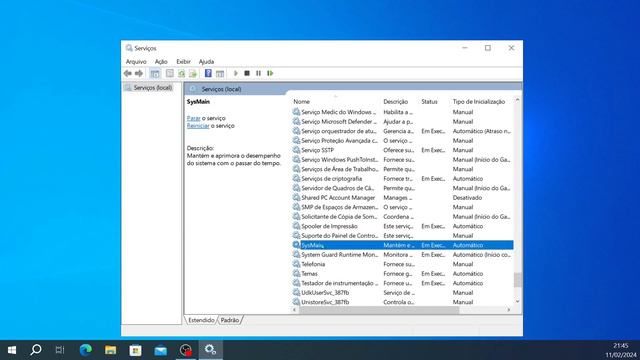Screen dimensions: 640x360
Task: Go forward with the toolbar Forward arrow
Action: [139, 73]
